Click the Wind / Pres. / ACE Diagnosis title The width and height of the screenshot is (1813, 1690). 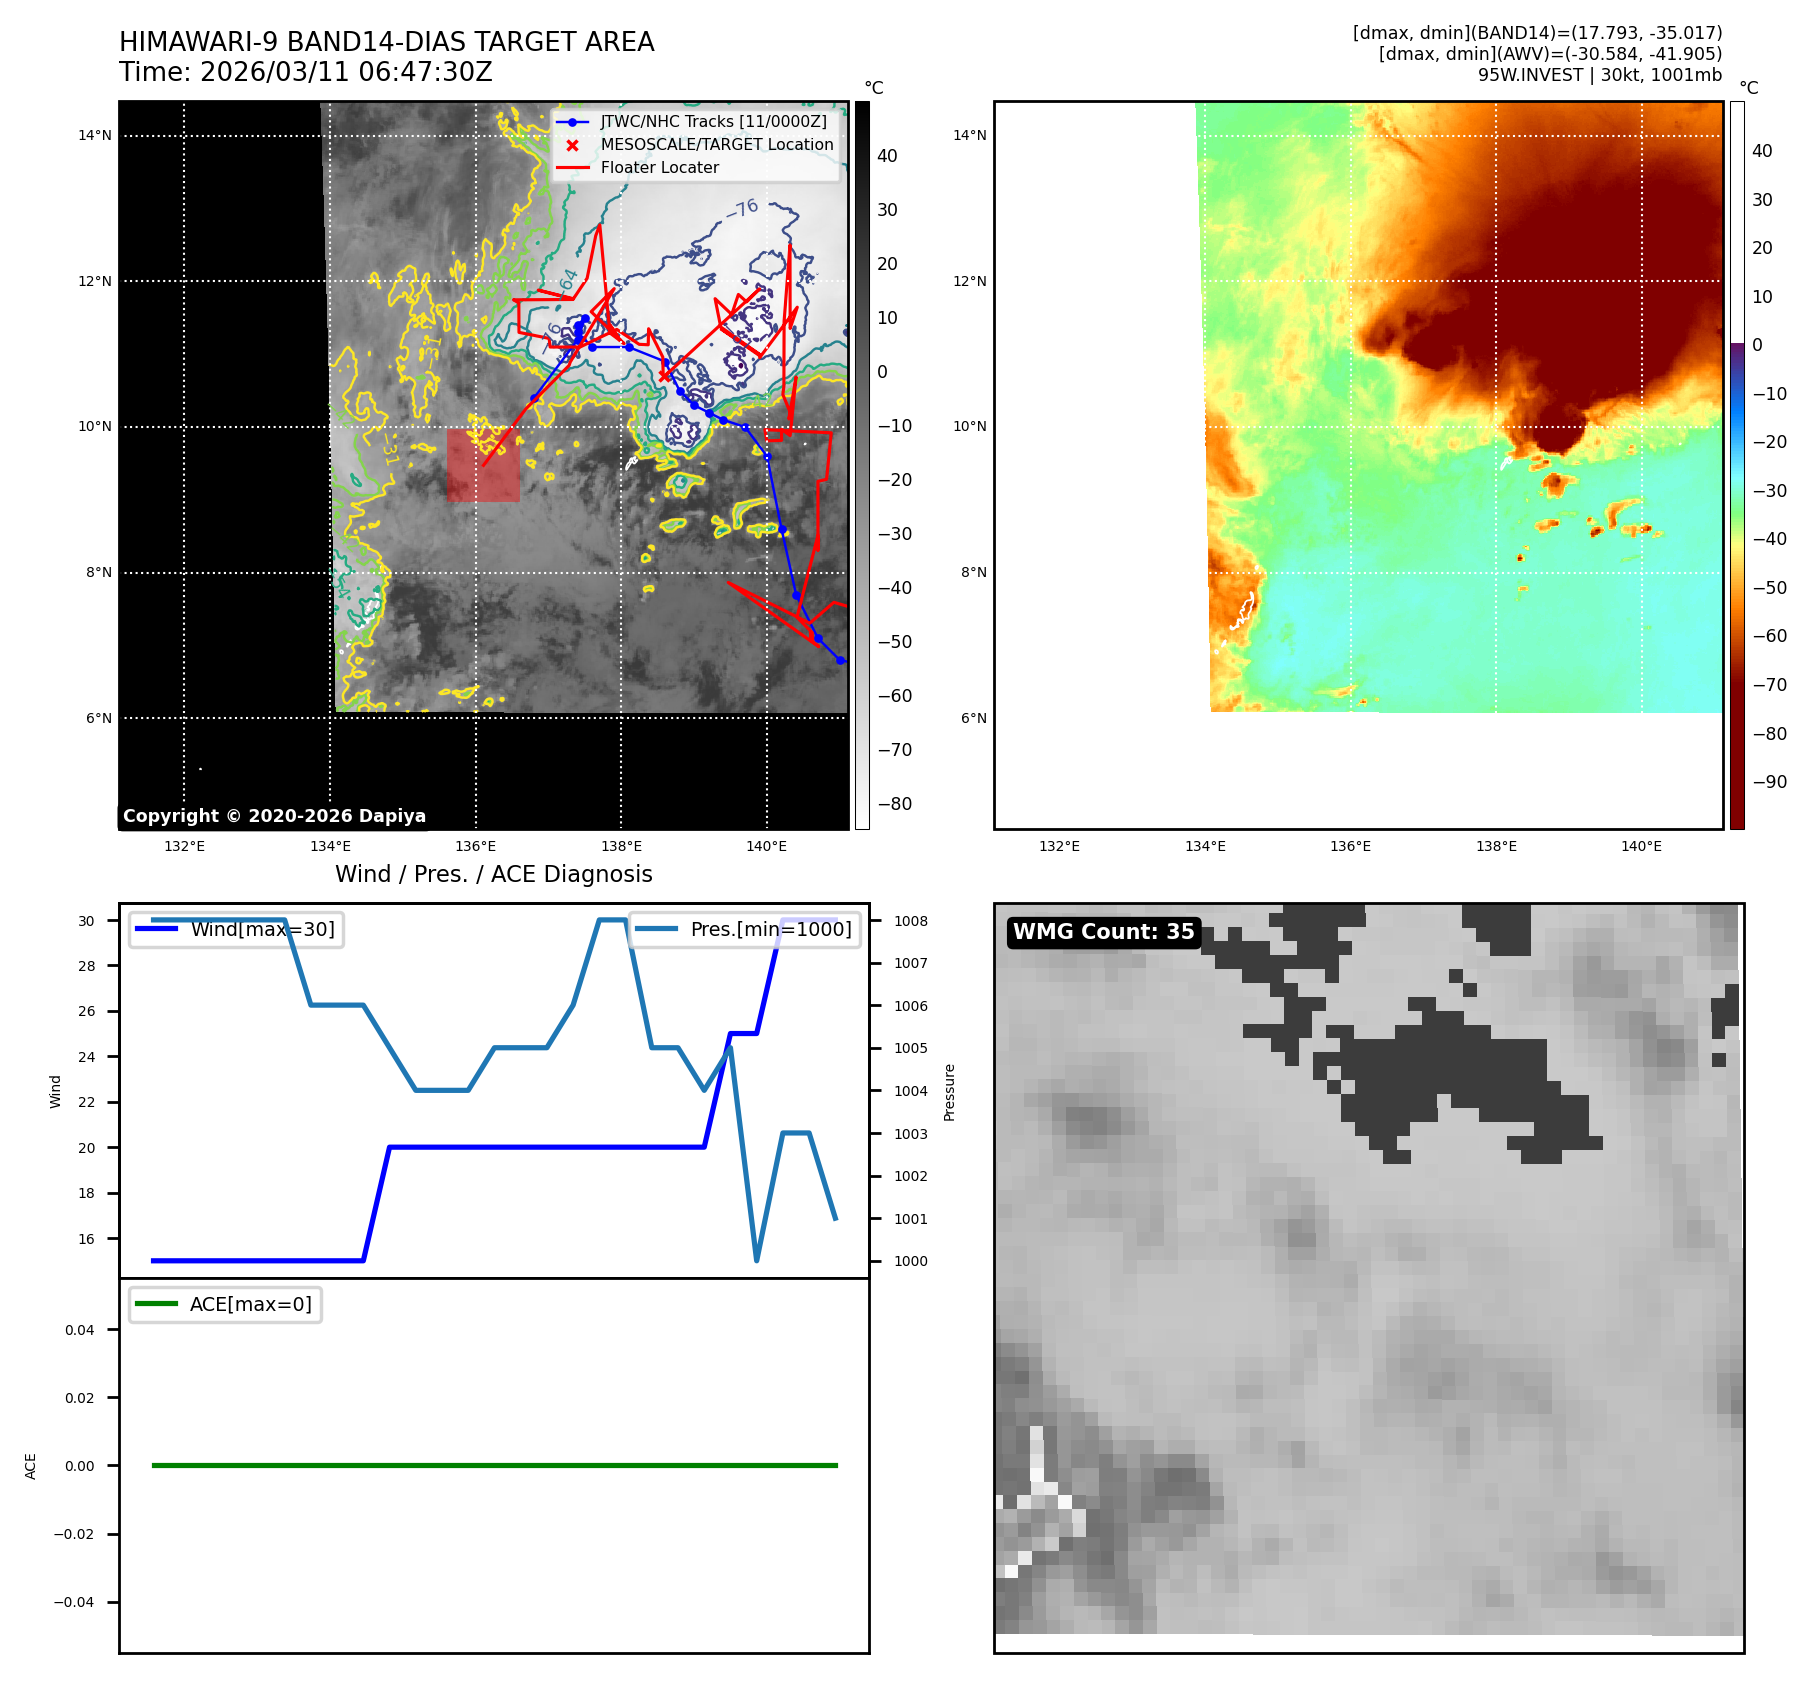(x=493, y=874)
